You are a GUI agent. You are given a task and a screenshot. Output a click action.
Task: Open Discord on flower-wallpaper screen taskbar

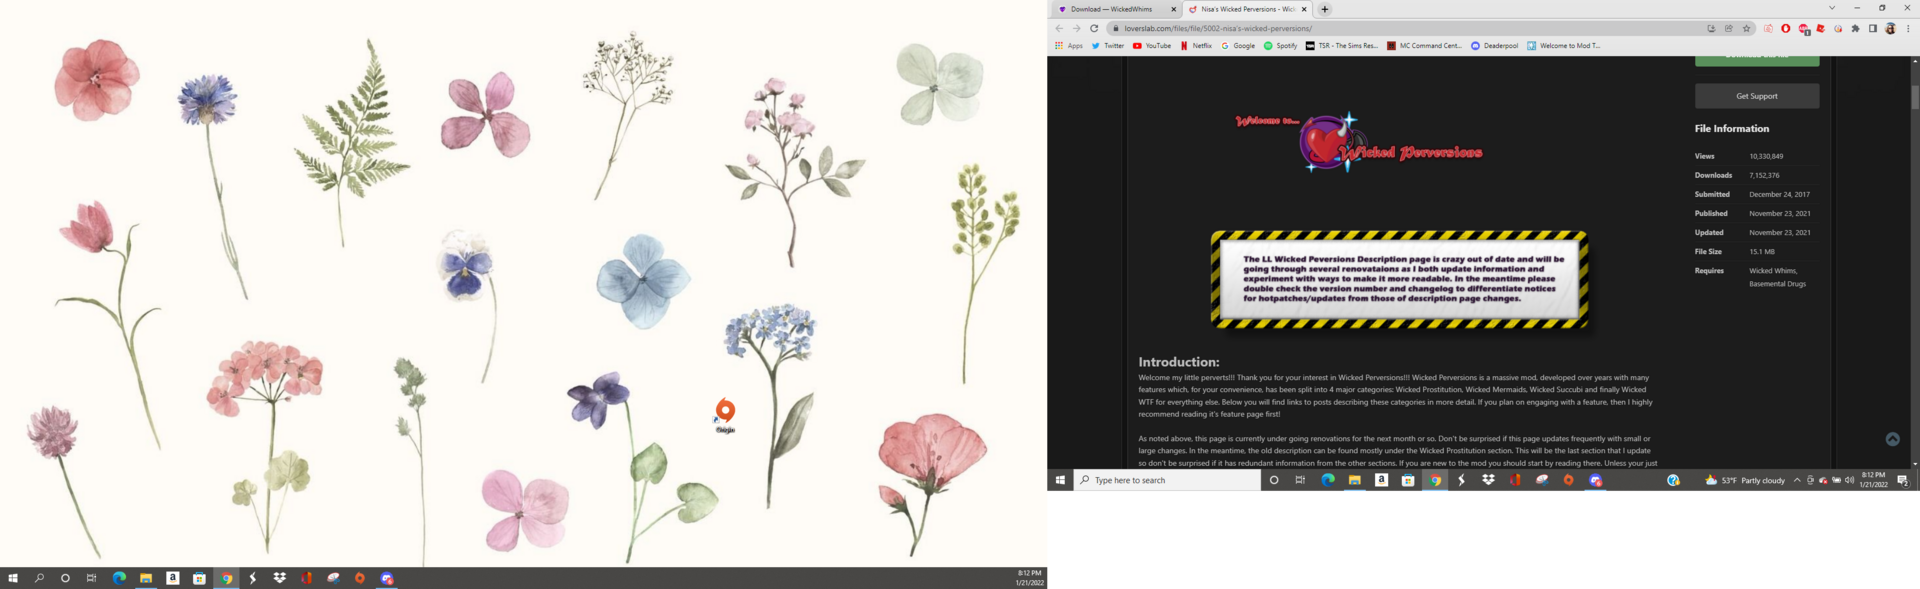[x=387, y=578]
